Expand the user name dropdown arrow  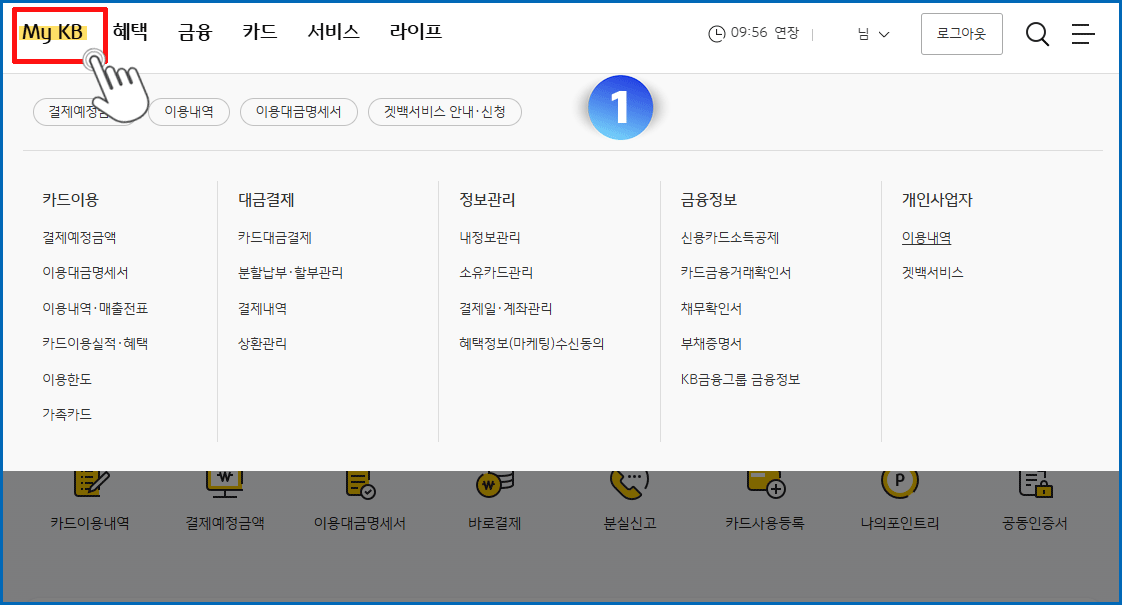pos(884,34)
